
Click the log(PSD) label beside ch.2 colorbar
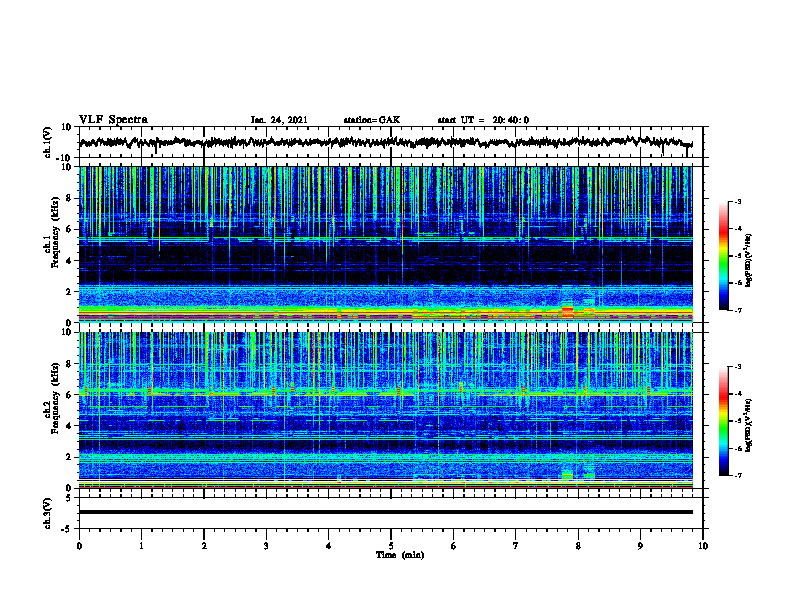click(x=749, y=425)
